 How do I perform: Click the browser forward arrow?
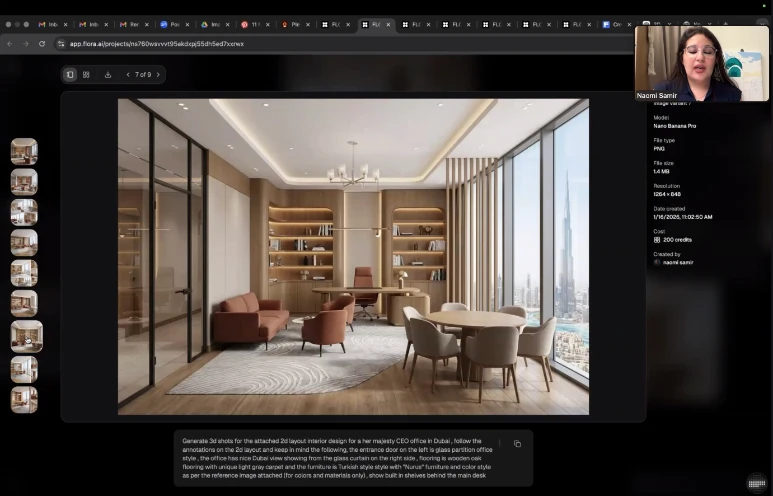25,44
